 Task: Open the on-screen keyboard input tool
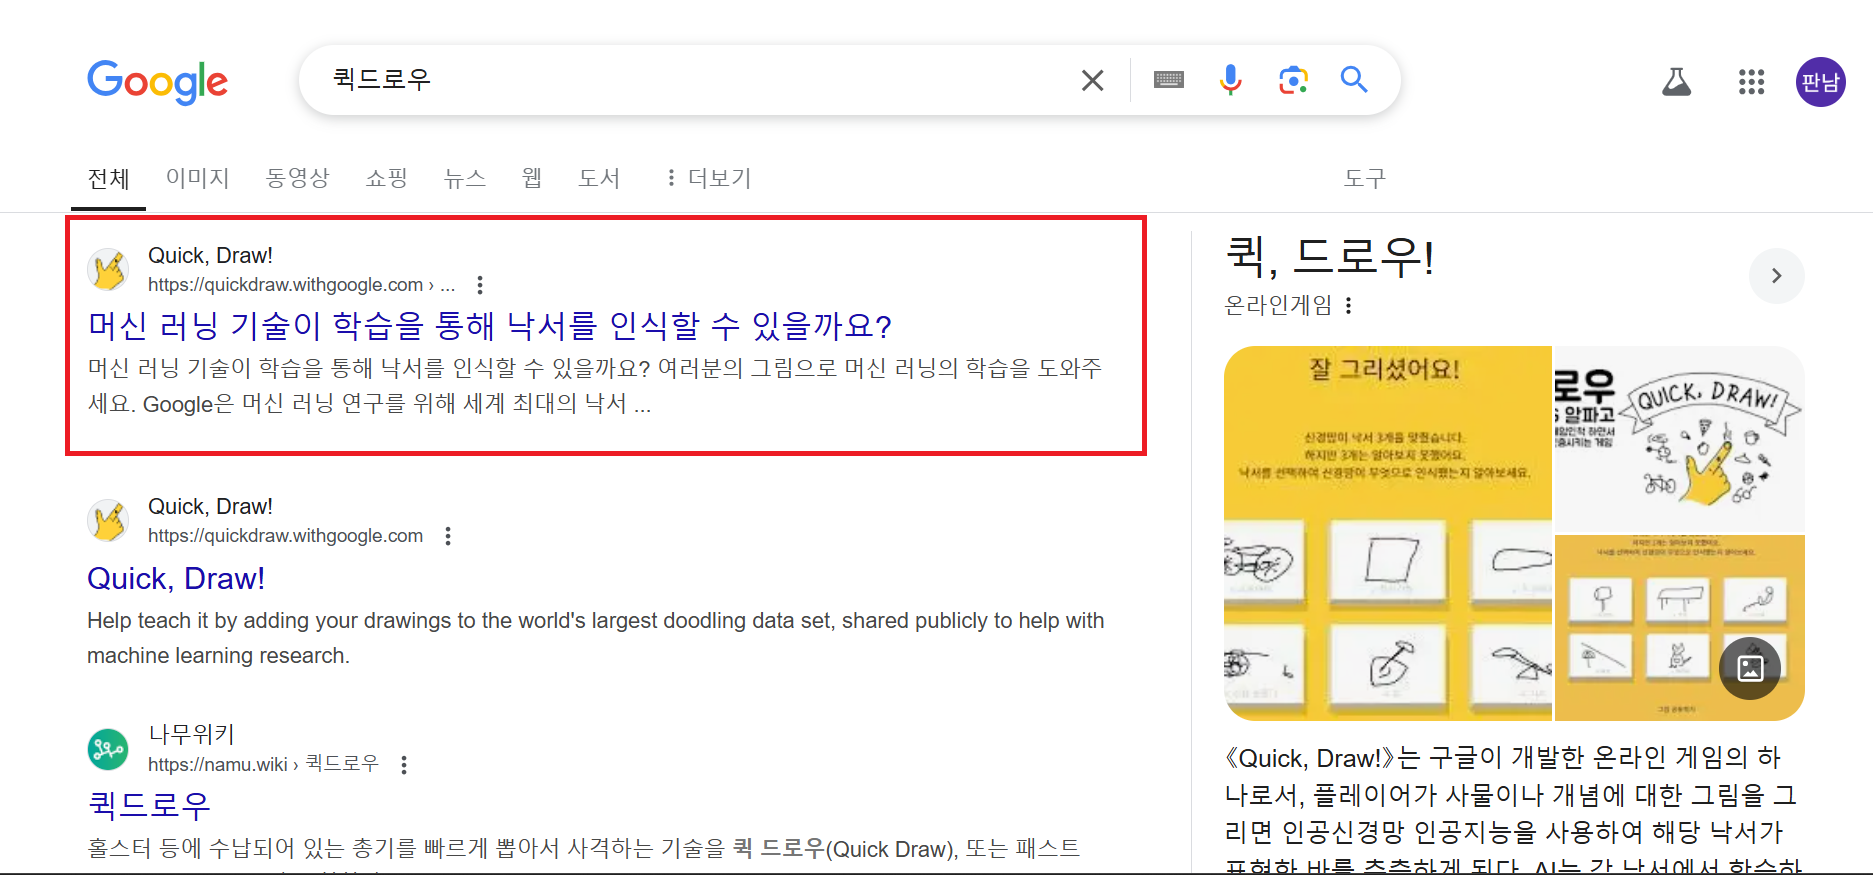point(1169,80)
